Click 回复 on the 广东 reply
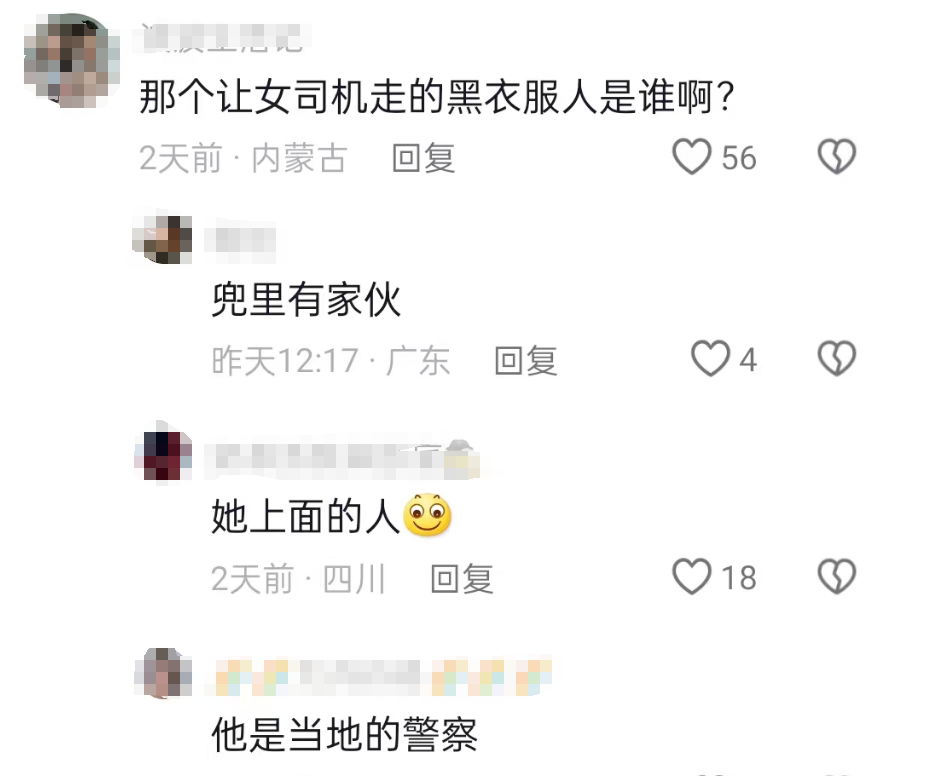The image size is (938, 776). (526, 361)
